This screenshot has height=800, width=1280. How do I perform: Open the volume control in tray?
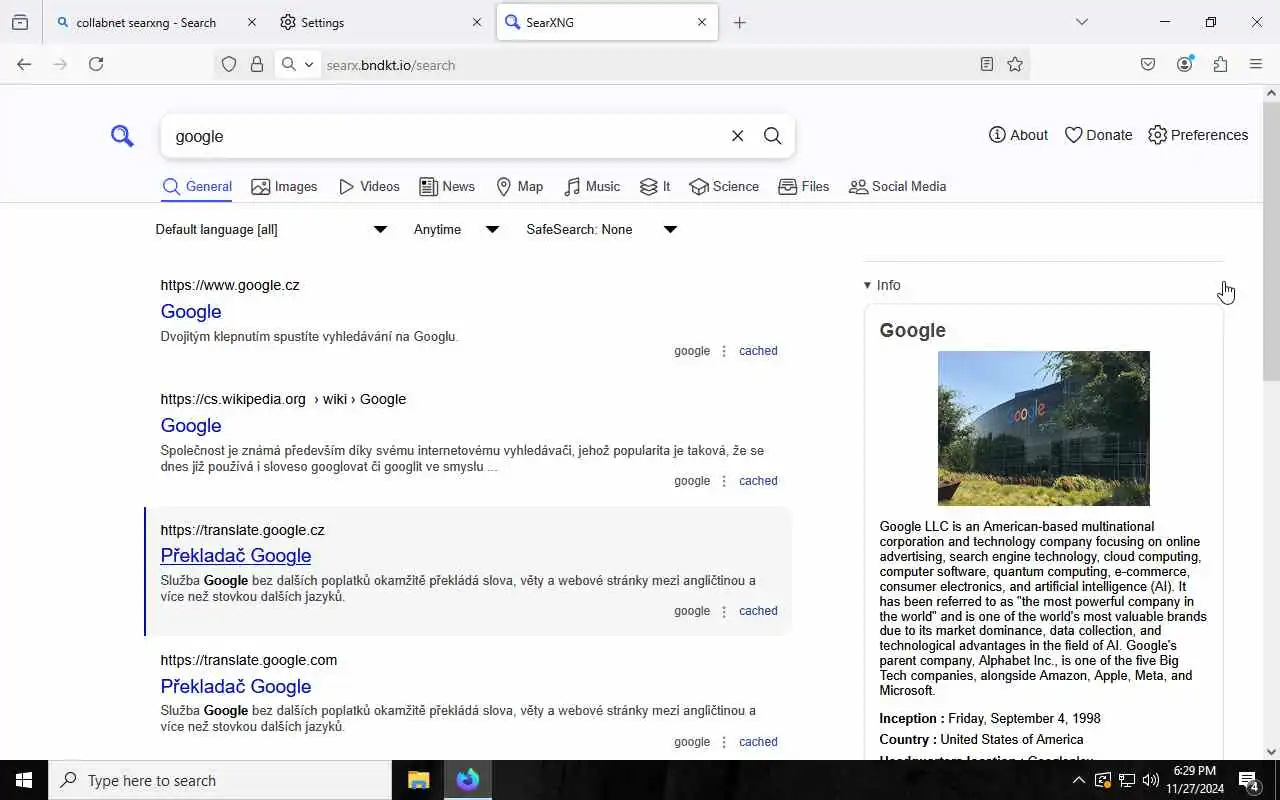(1151, 780)
